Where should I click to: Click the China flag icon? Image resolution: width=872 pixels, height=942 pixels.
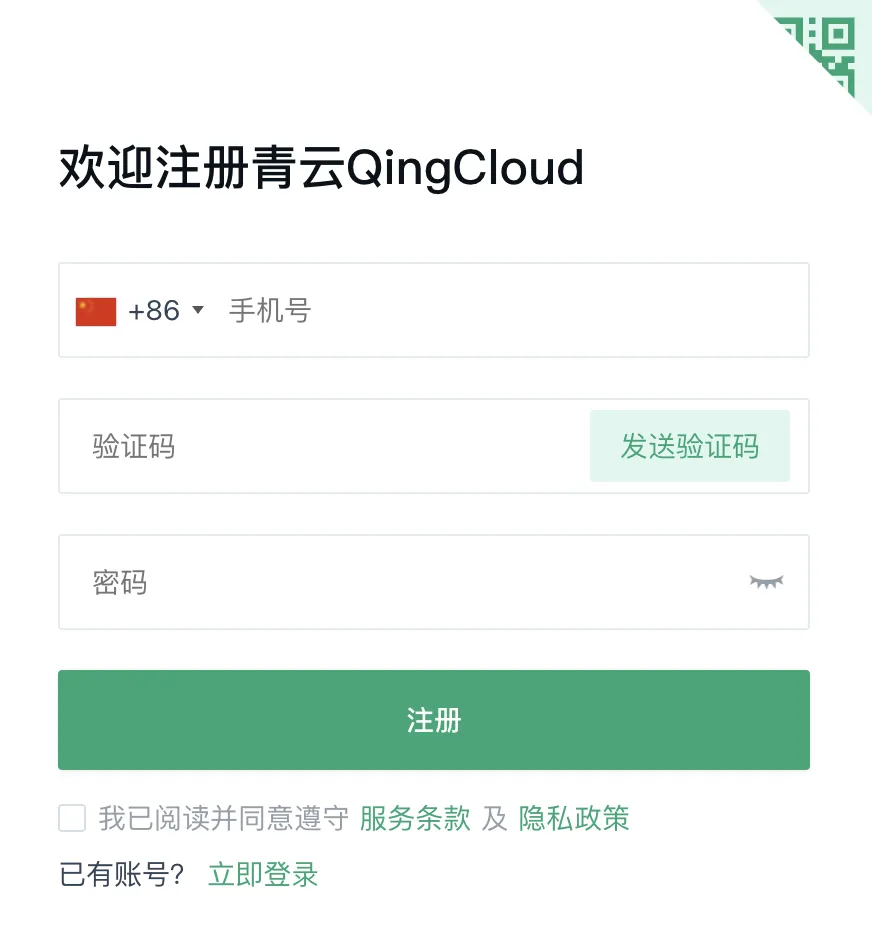(94, 310)
